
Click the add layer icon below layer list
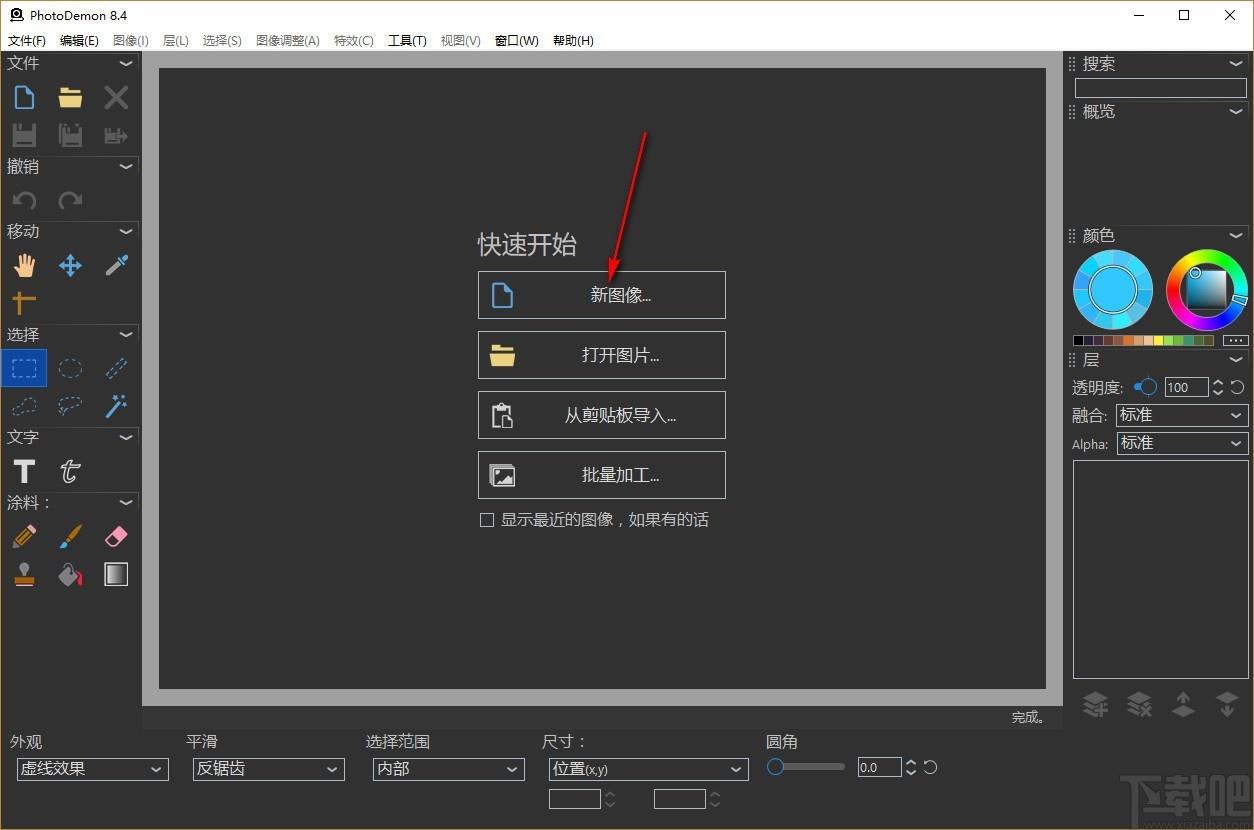point(1096,705)
